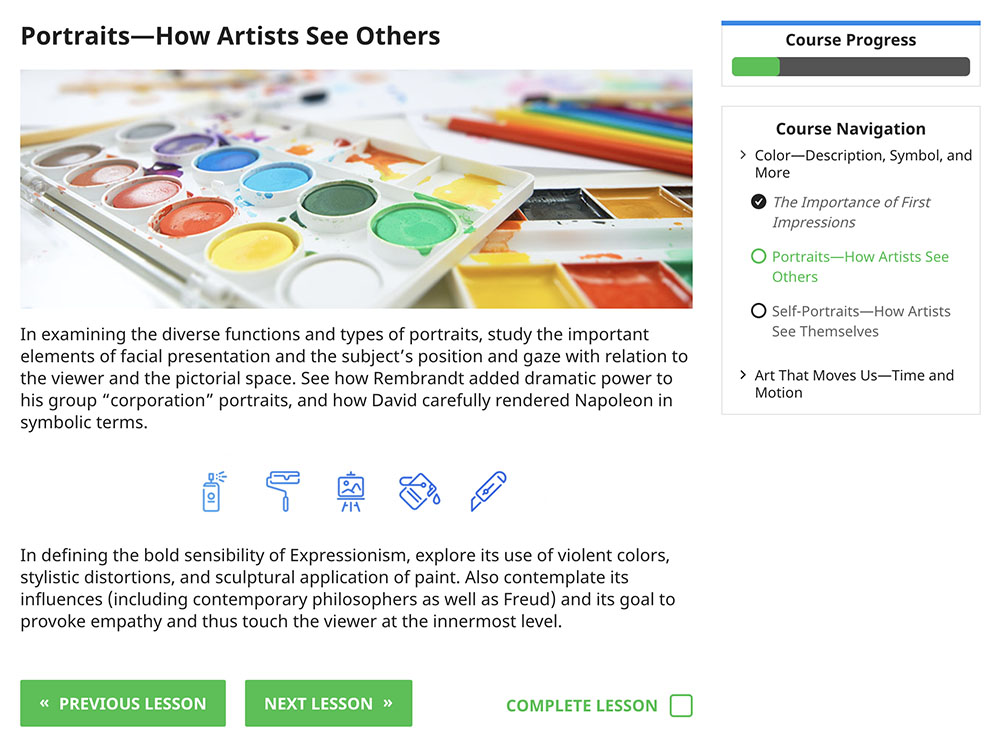1001x748 pixels.
Task: Click the spray paint can icon
Action: pyautogui.click(x=212, y=491)
